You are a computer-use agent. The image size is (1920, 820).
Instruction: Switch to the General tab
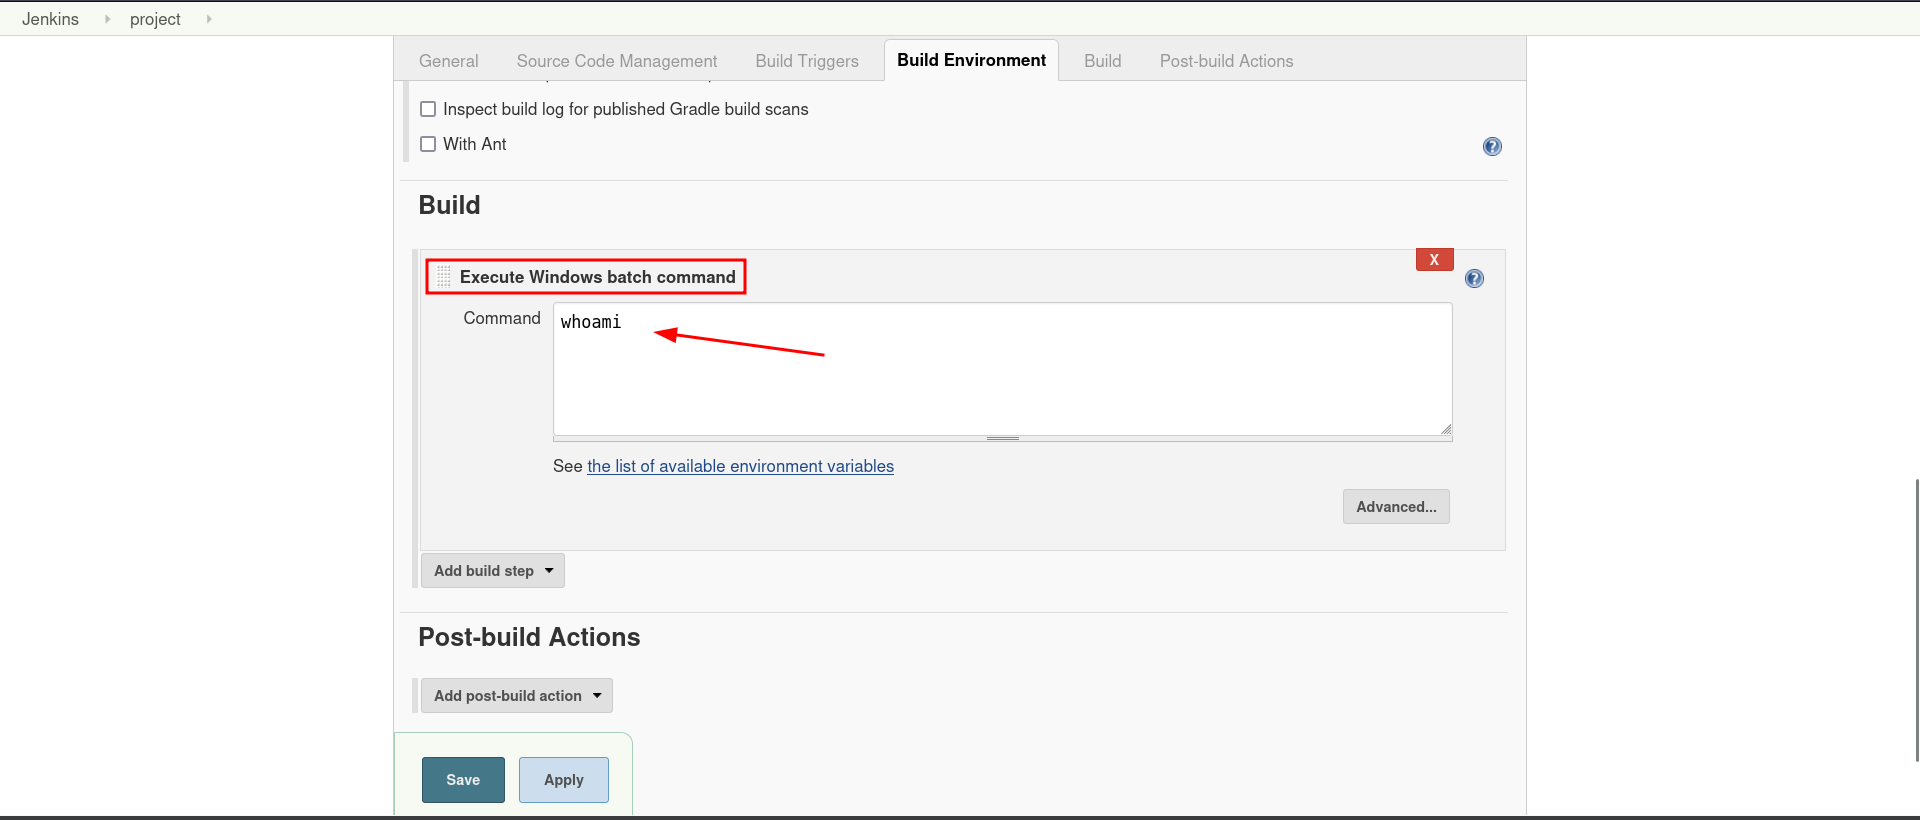448,61
